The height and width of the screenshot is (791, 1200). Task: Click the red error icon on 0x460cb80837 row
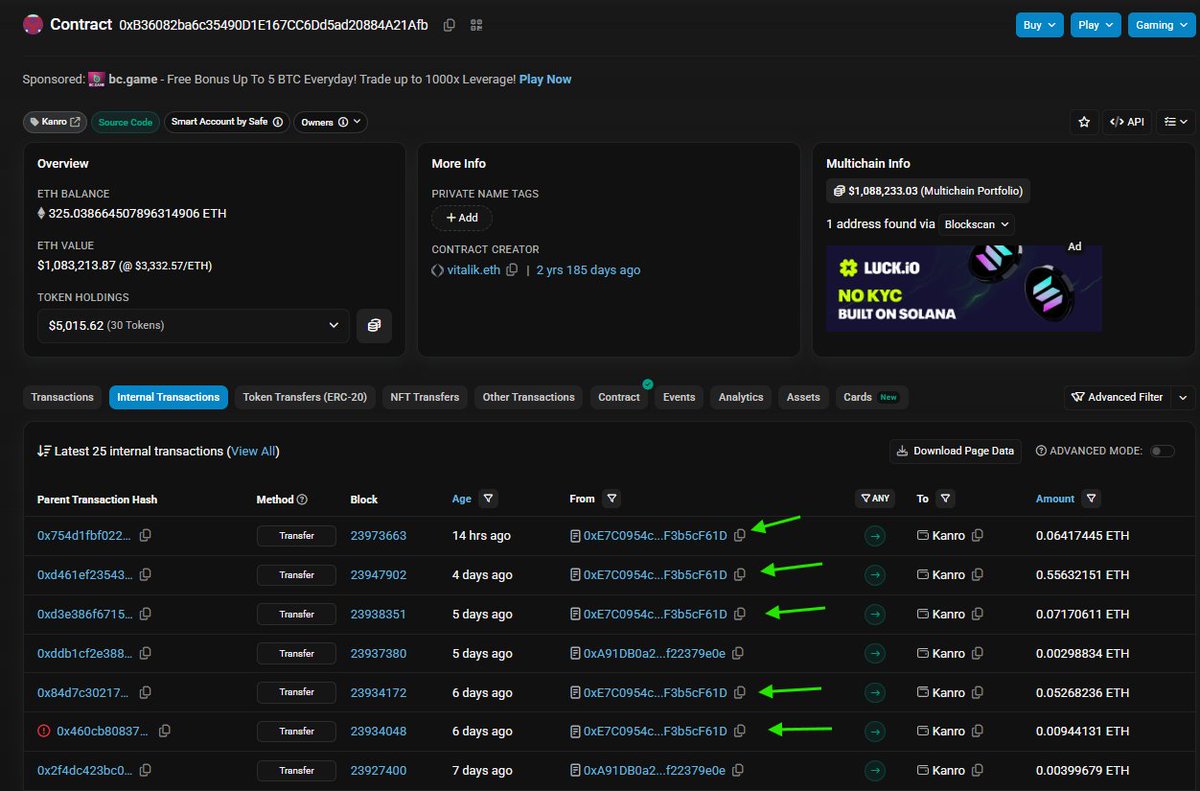click(x=43, y=731)
